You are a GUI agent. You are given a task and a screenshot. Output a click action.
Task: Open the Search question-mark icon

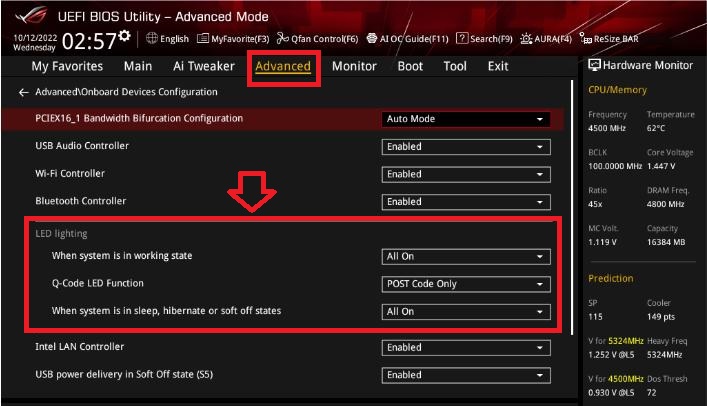click(462, 38)
